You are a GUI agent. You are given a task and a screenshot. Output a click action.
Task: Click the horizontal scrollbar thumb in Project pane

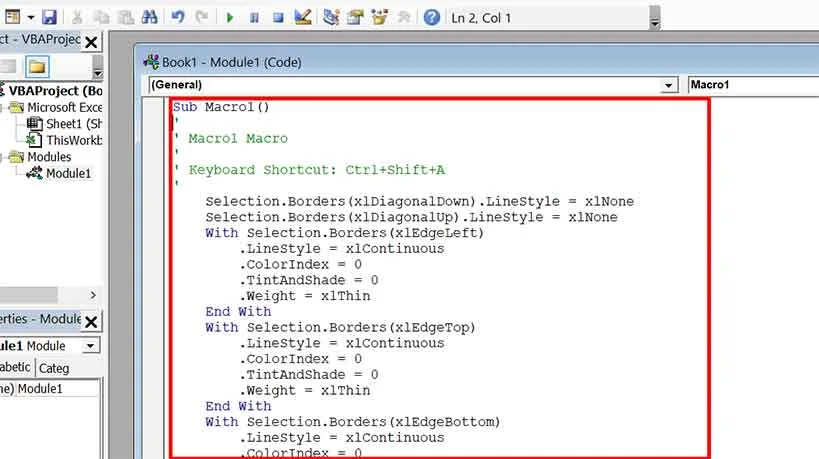coord(29,295)
